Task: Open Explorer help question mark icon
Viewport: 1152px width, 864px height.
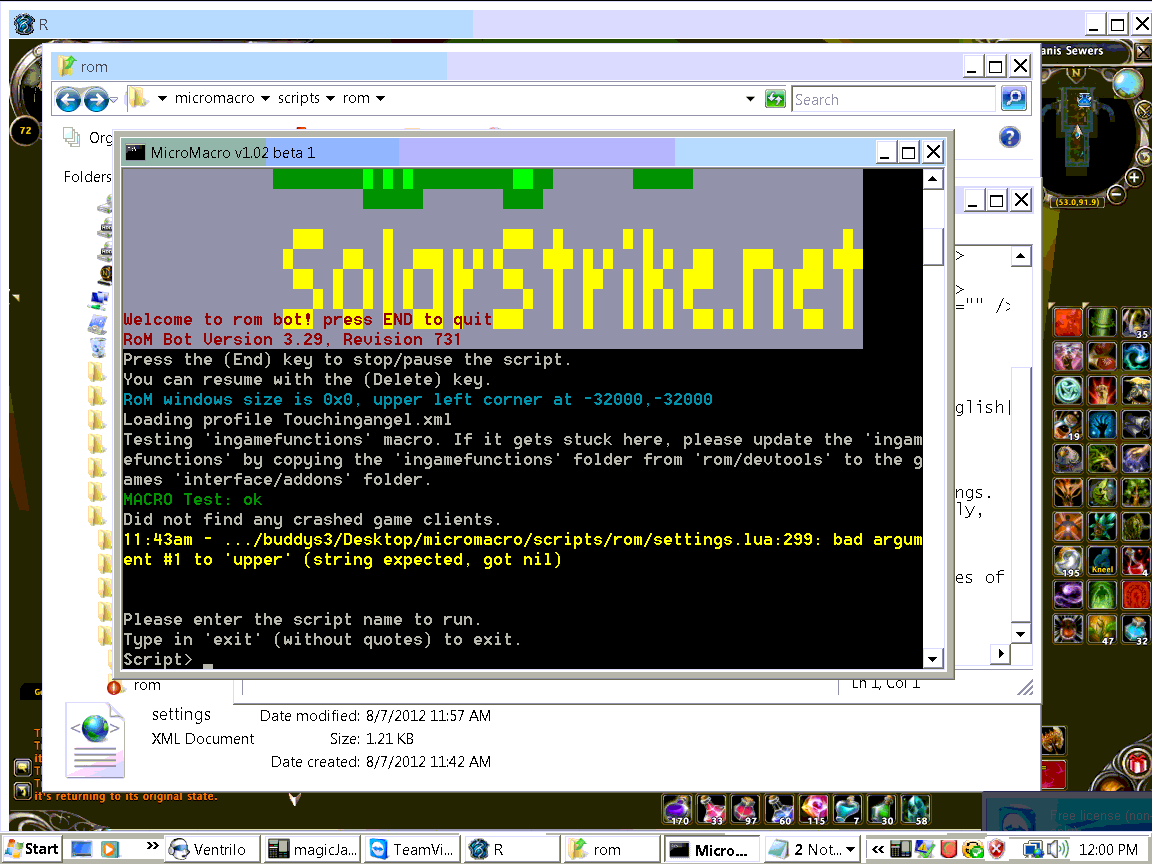Action: [1010, 137]
